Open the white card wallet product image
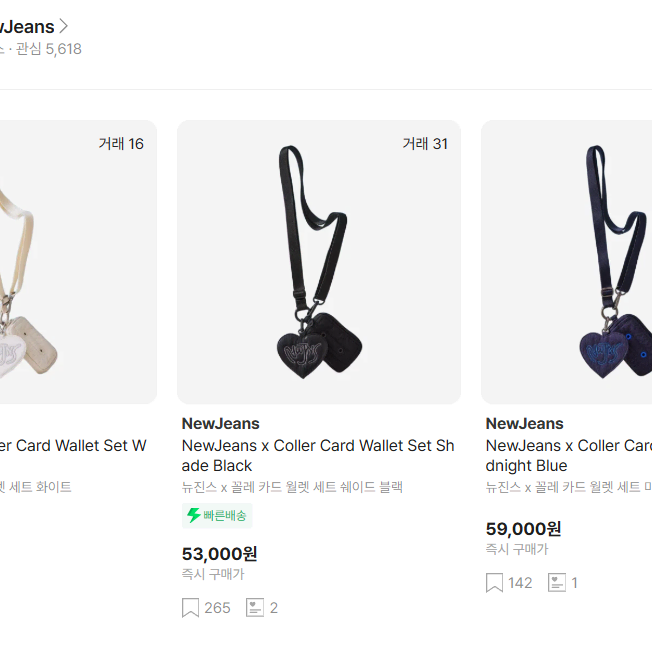 [x=78, y=262]
